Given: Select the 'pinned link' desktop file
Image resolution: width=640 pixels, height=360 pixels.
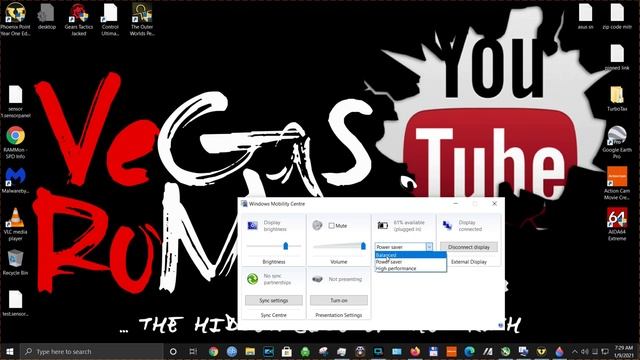Looking at the screenshot, I should (x=617, y=58).
